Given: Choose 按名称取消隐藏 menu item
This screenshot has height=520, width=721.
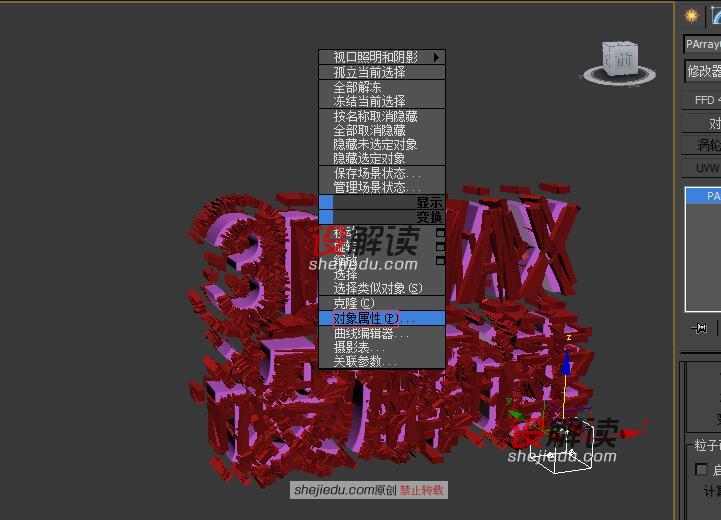Looking at the screenshot, I should [382, 116].
